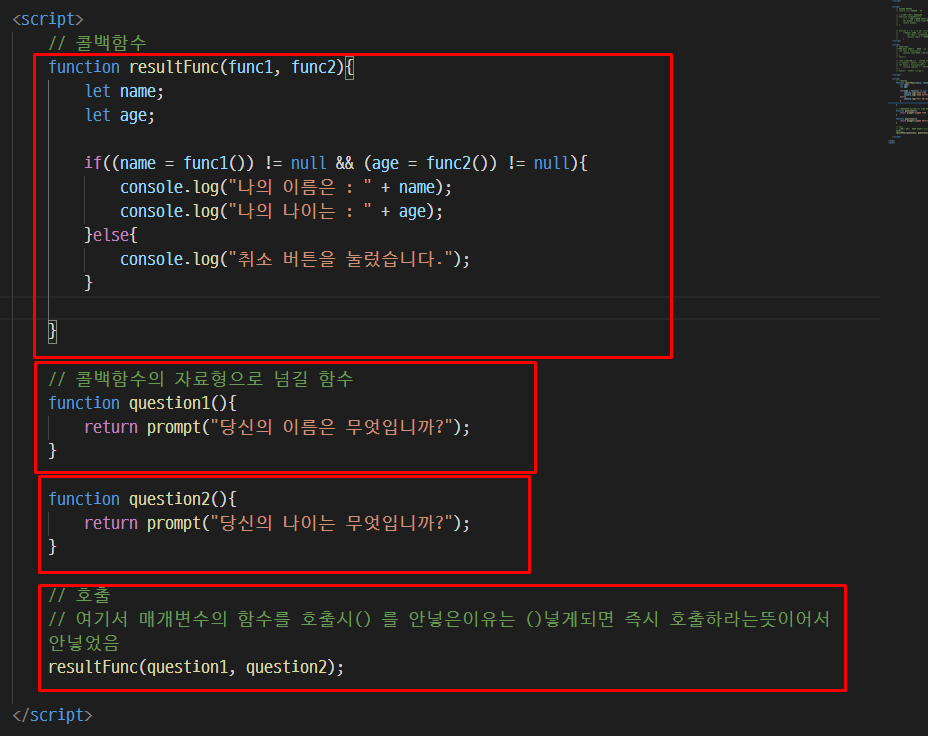The width and height of the screenshot is (928, 736).
Task: Click the comment starting '// 여기서 매개변수의'
Action: coord(439,619)
